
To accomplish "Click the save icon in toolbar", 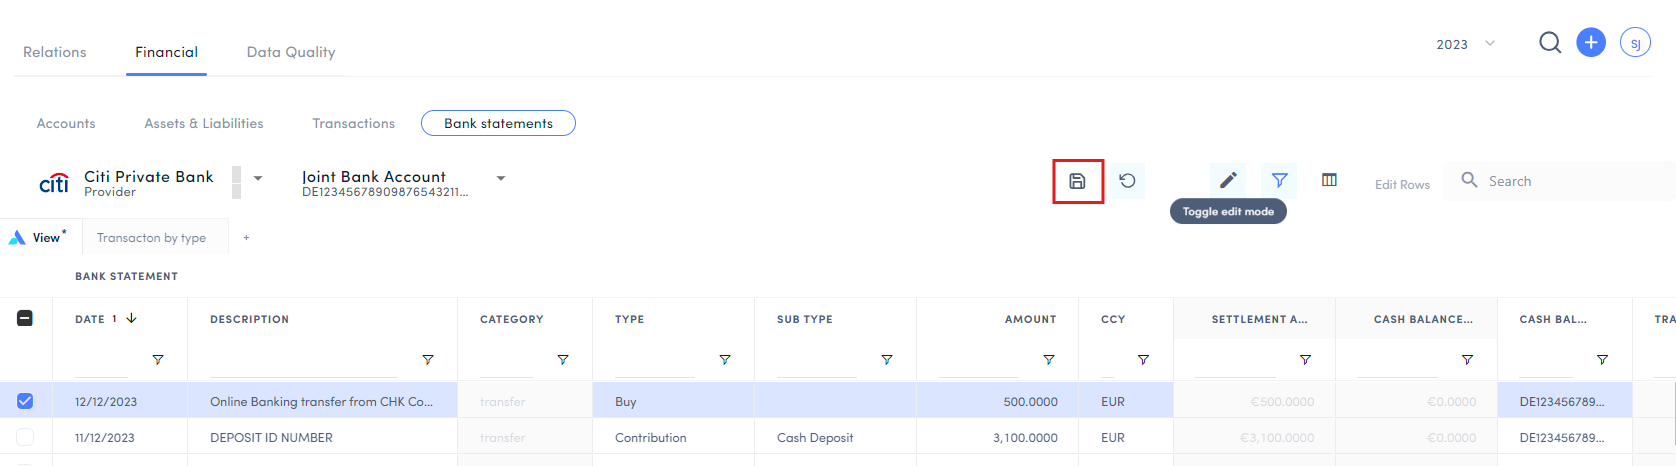I will tap(1077, 181).
